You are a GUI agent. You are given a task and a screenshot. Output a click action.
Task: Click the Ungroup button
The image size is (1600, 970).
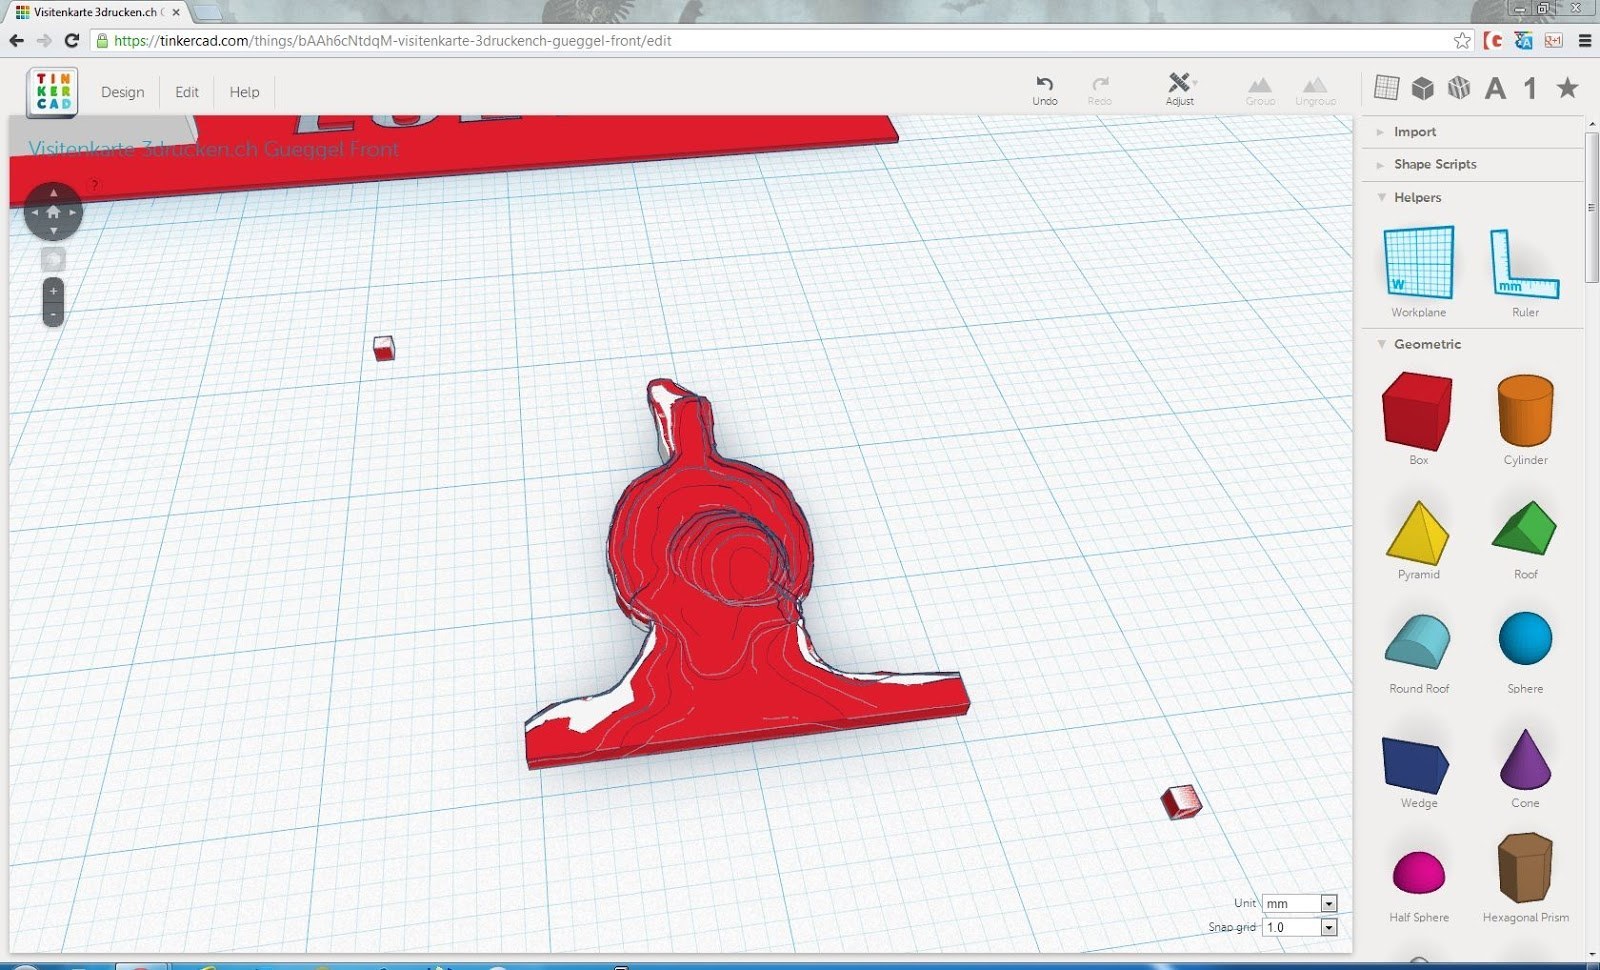click(1315, 91)
